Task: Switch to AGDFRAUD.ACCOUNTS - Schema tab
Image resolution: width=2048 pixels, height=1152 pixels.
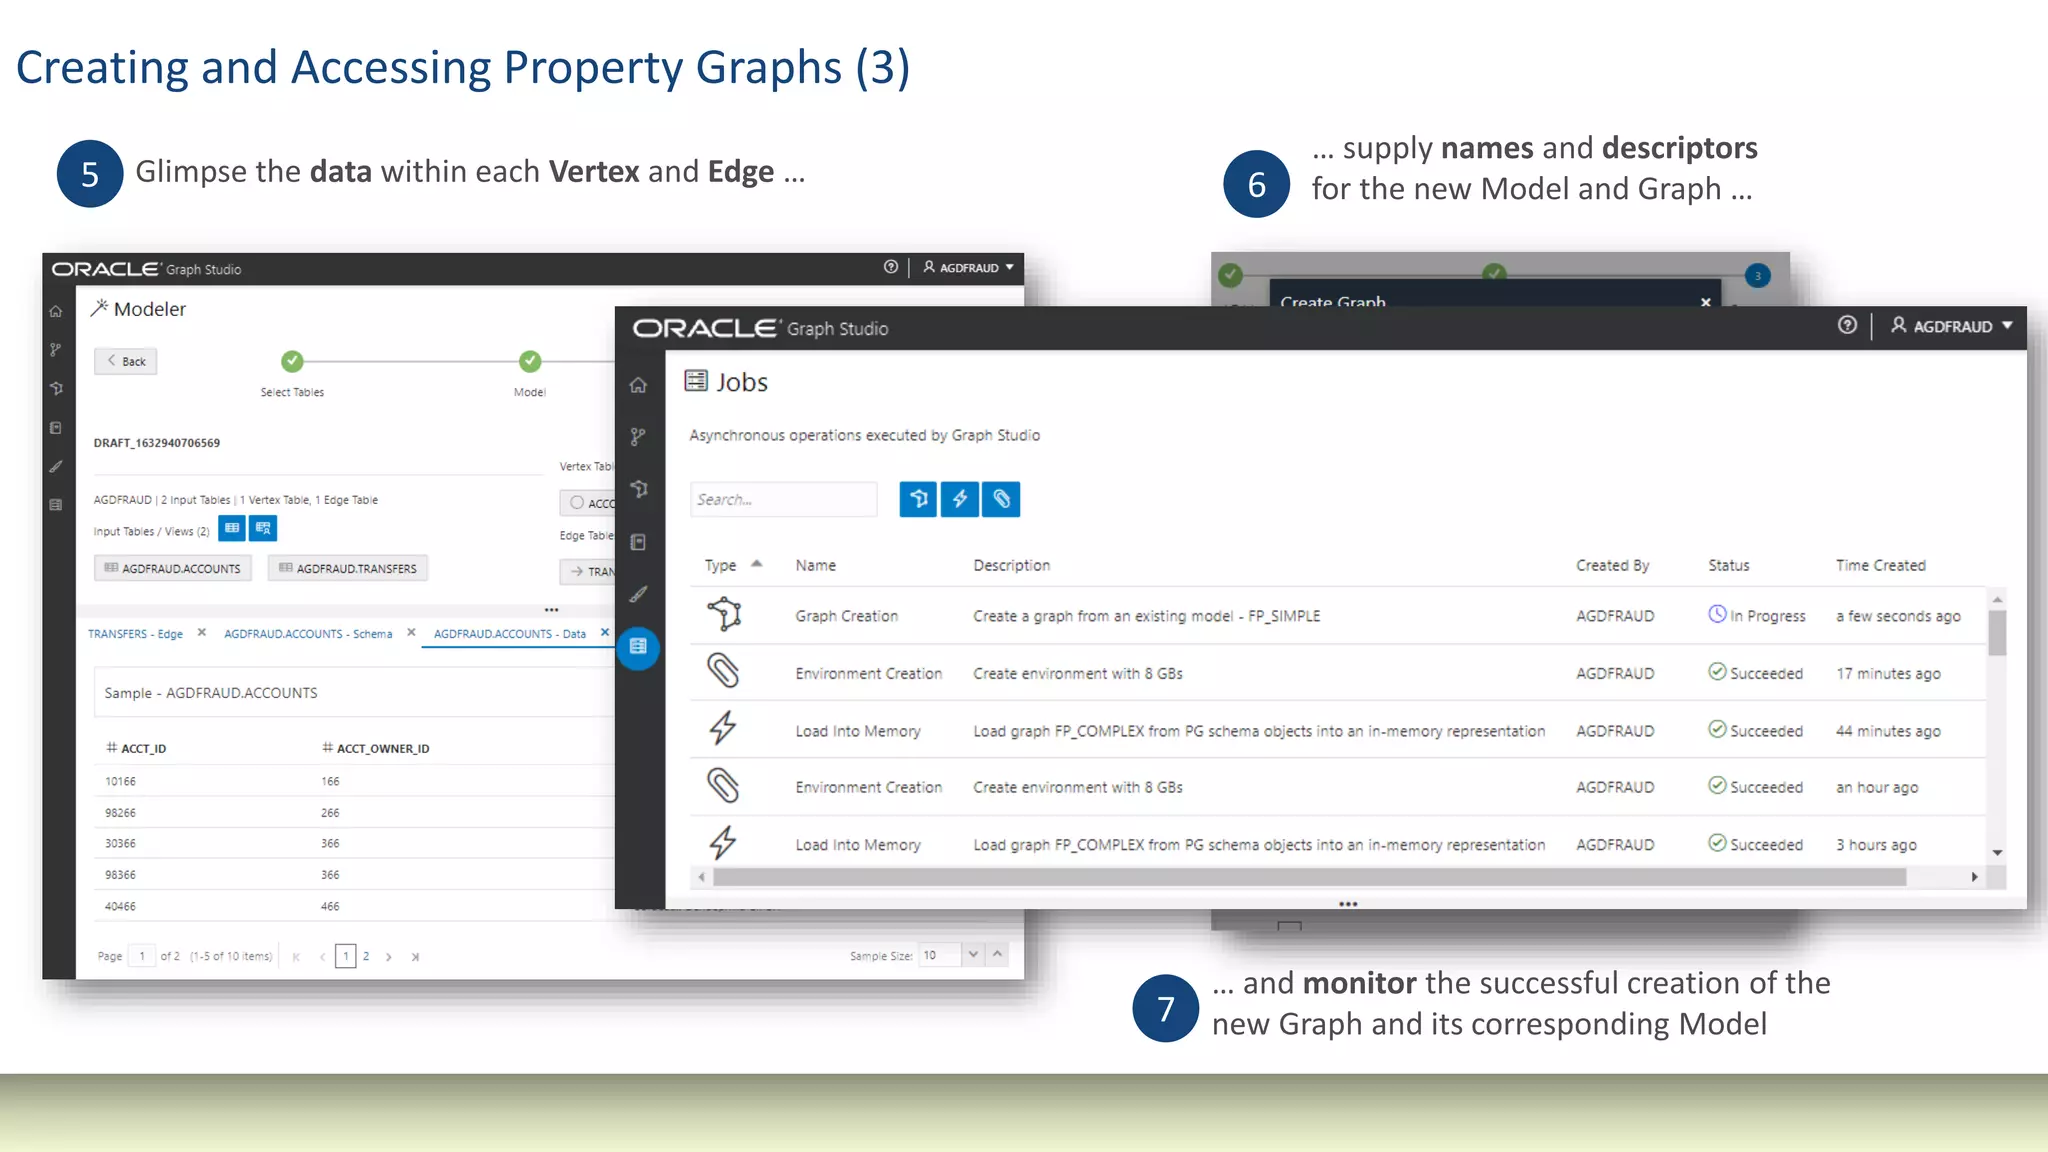Action: point(308,634)
